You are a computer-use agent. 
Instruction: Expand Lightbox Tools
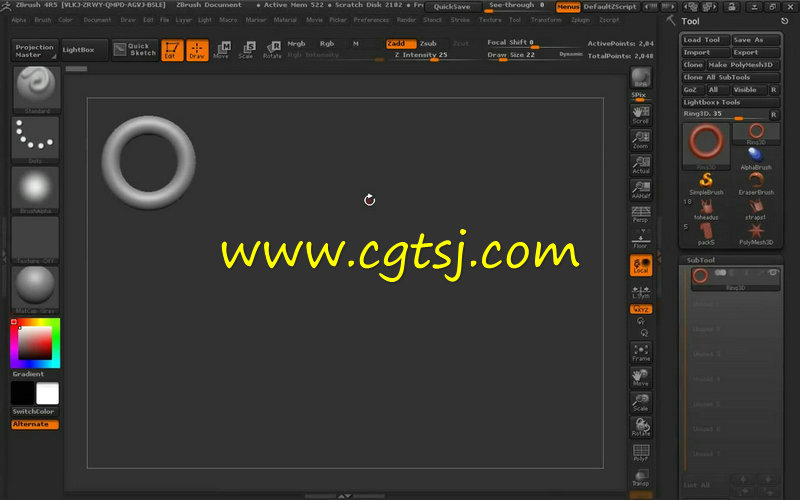click(x=731, y=103)
